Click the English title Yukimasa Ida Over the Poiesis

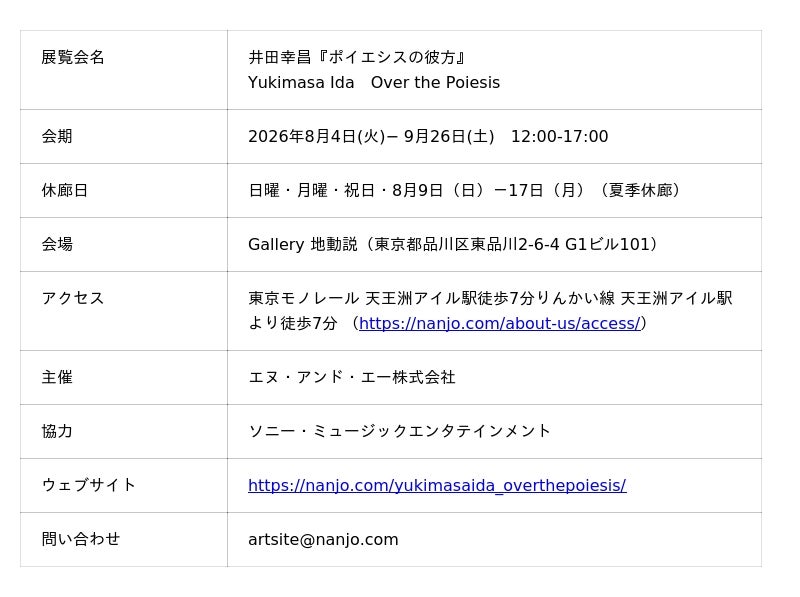[x=374, y=83]
